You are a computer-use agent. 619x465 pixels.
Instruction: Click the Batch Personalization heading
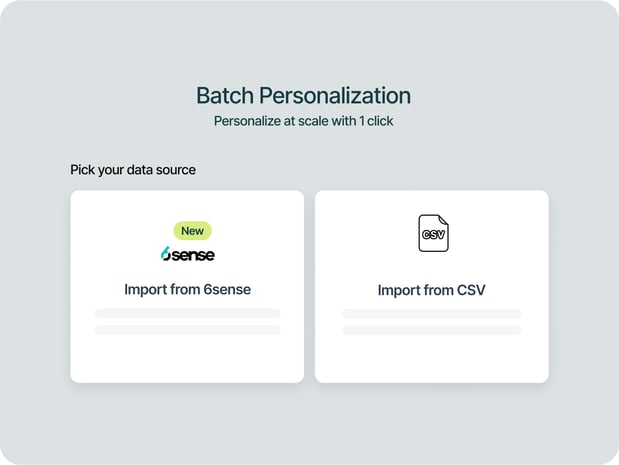point(303,96)
